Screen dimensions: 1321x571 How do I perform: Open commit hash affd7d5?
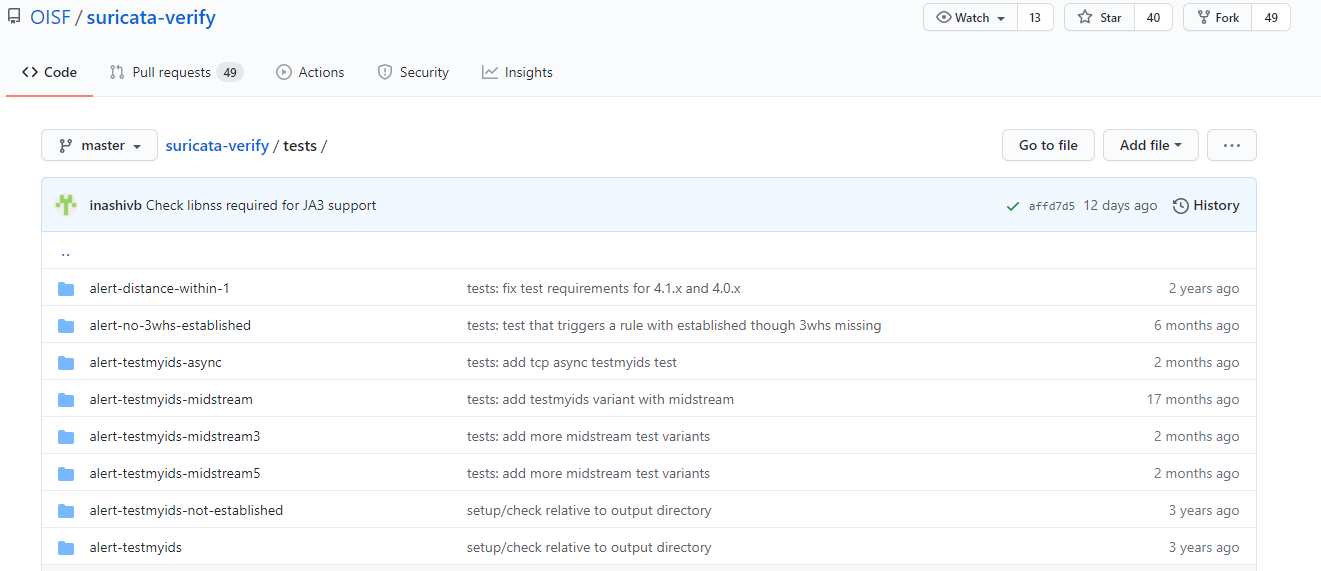pyautogui.click(x=1052, y=206)
